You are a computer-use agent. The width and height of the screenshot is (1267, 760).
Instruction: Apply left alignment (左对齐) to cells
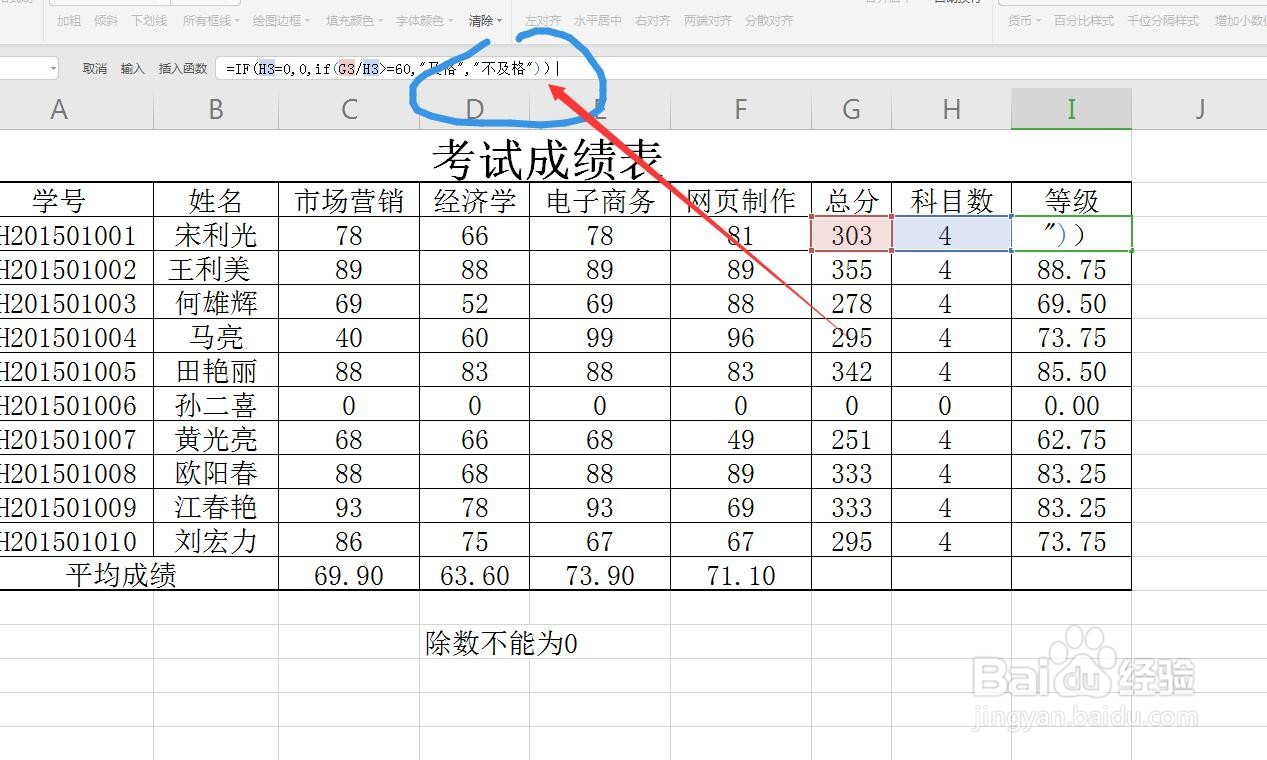tap(543, 20)
